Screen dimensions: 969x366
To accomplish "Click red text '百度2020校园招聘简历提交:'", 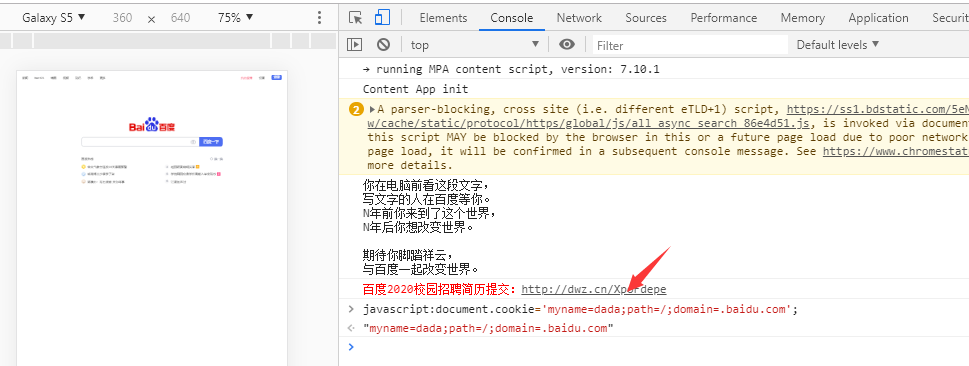I will coord(439,289).
